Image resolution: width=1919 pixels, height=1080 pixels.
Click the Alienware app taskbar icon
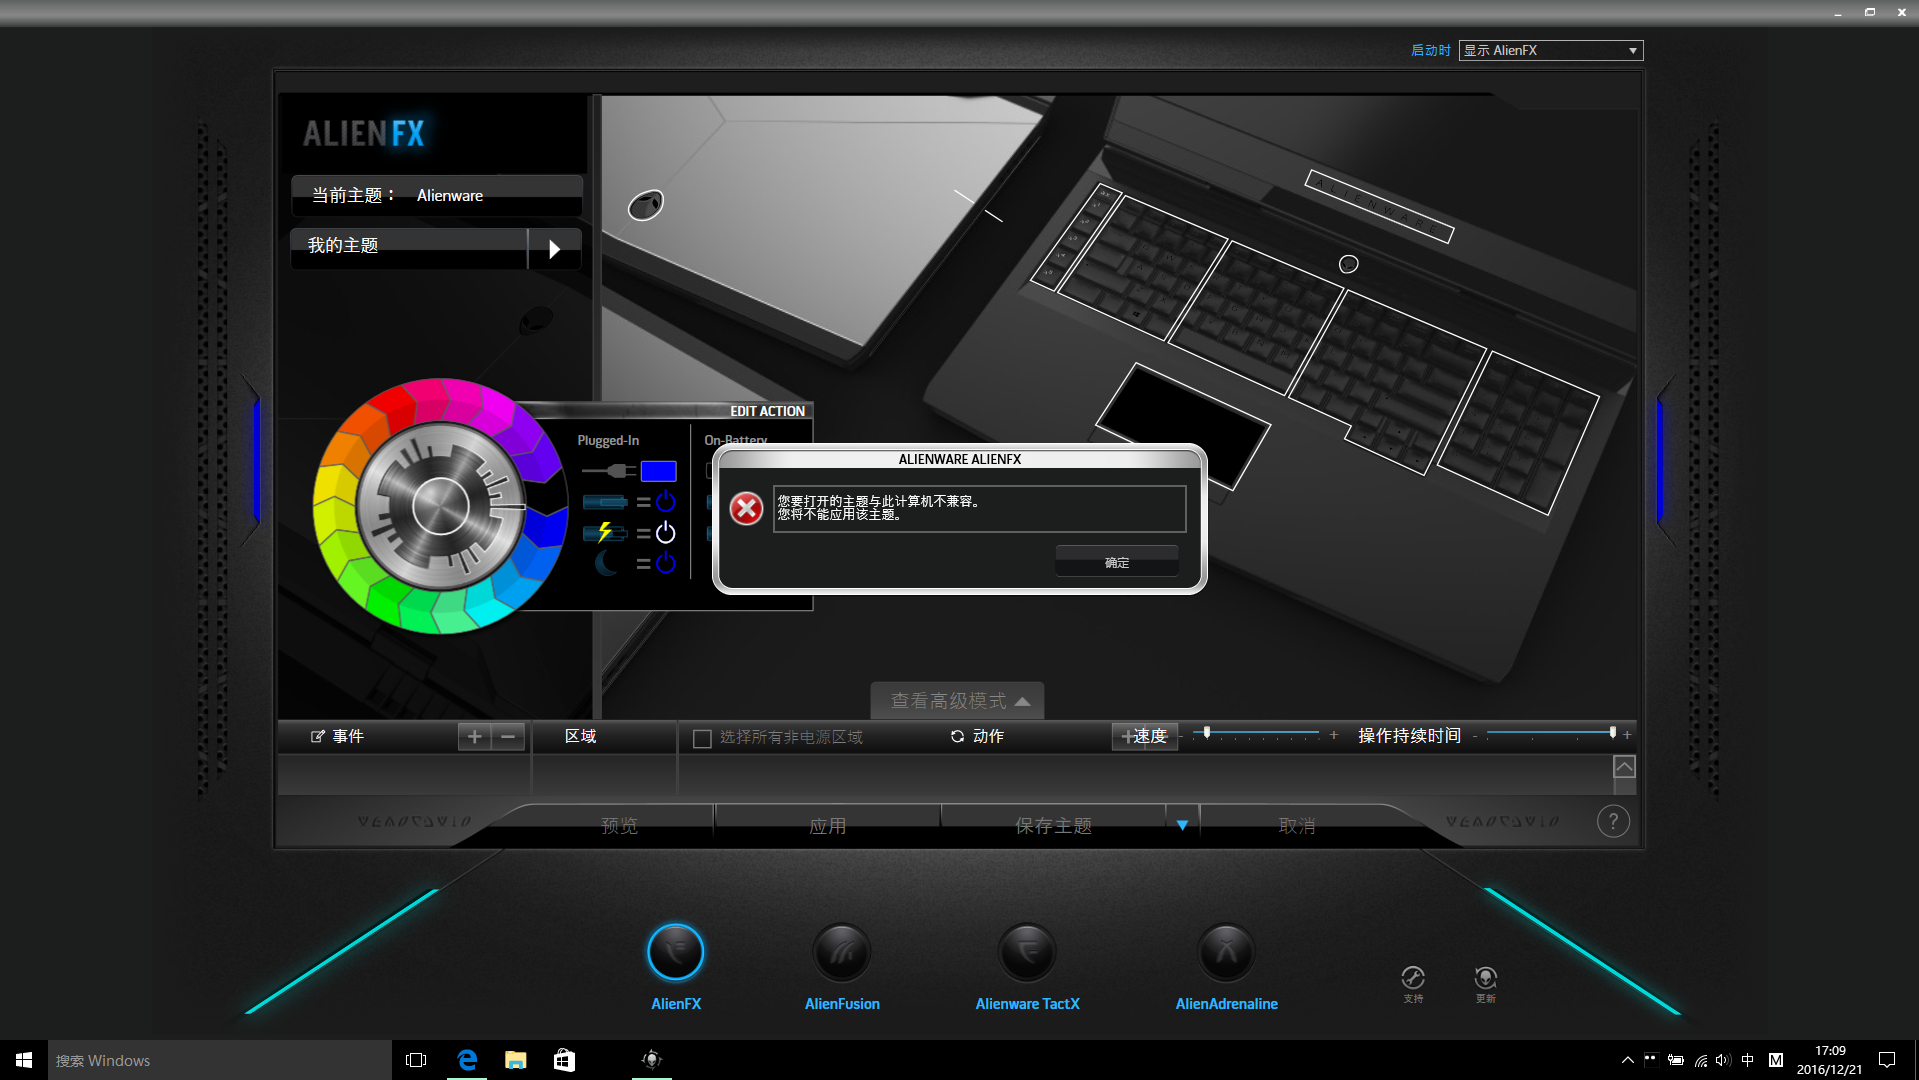pos(652,1060)
